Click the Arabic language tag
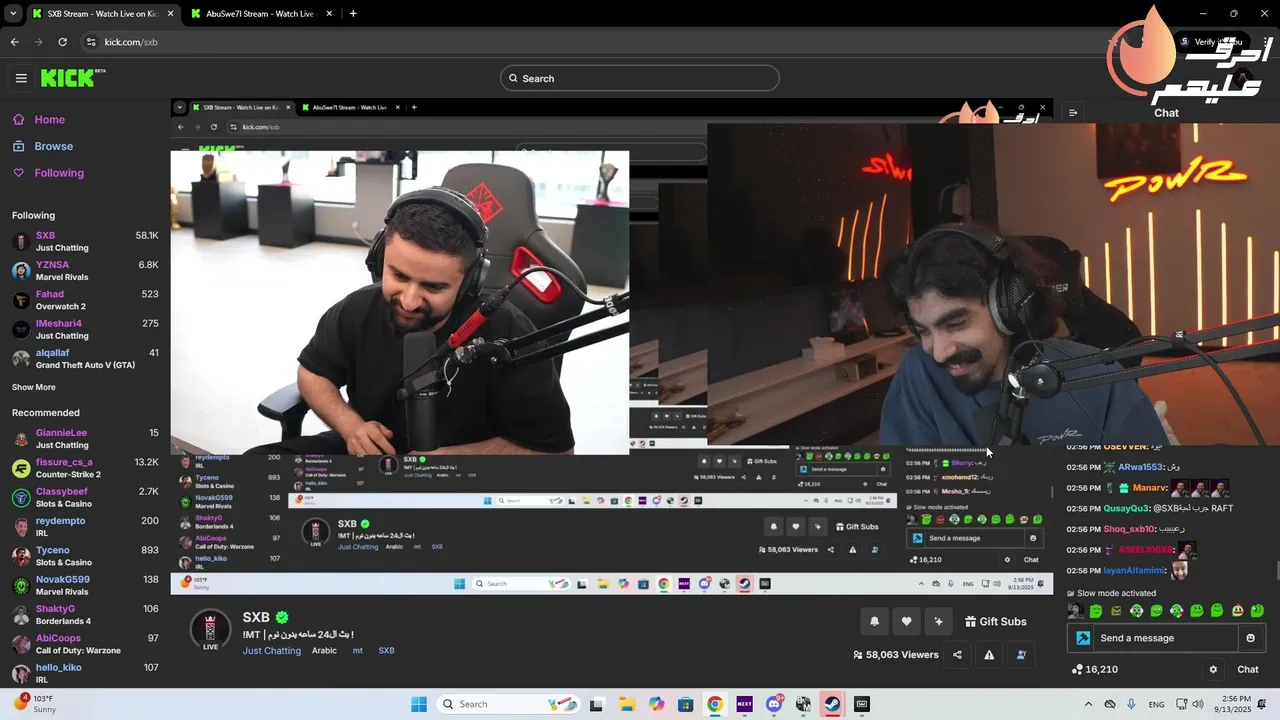This screenshot has width=1280, height=720. pyautogui.click(x=324, y=651)
